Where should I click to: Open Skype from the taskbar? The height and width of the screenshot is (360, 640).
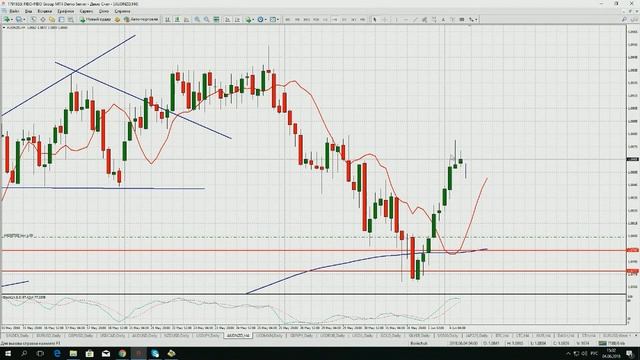click(x=155, y=353)
